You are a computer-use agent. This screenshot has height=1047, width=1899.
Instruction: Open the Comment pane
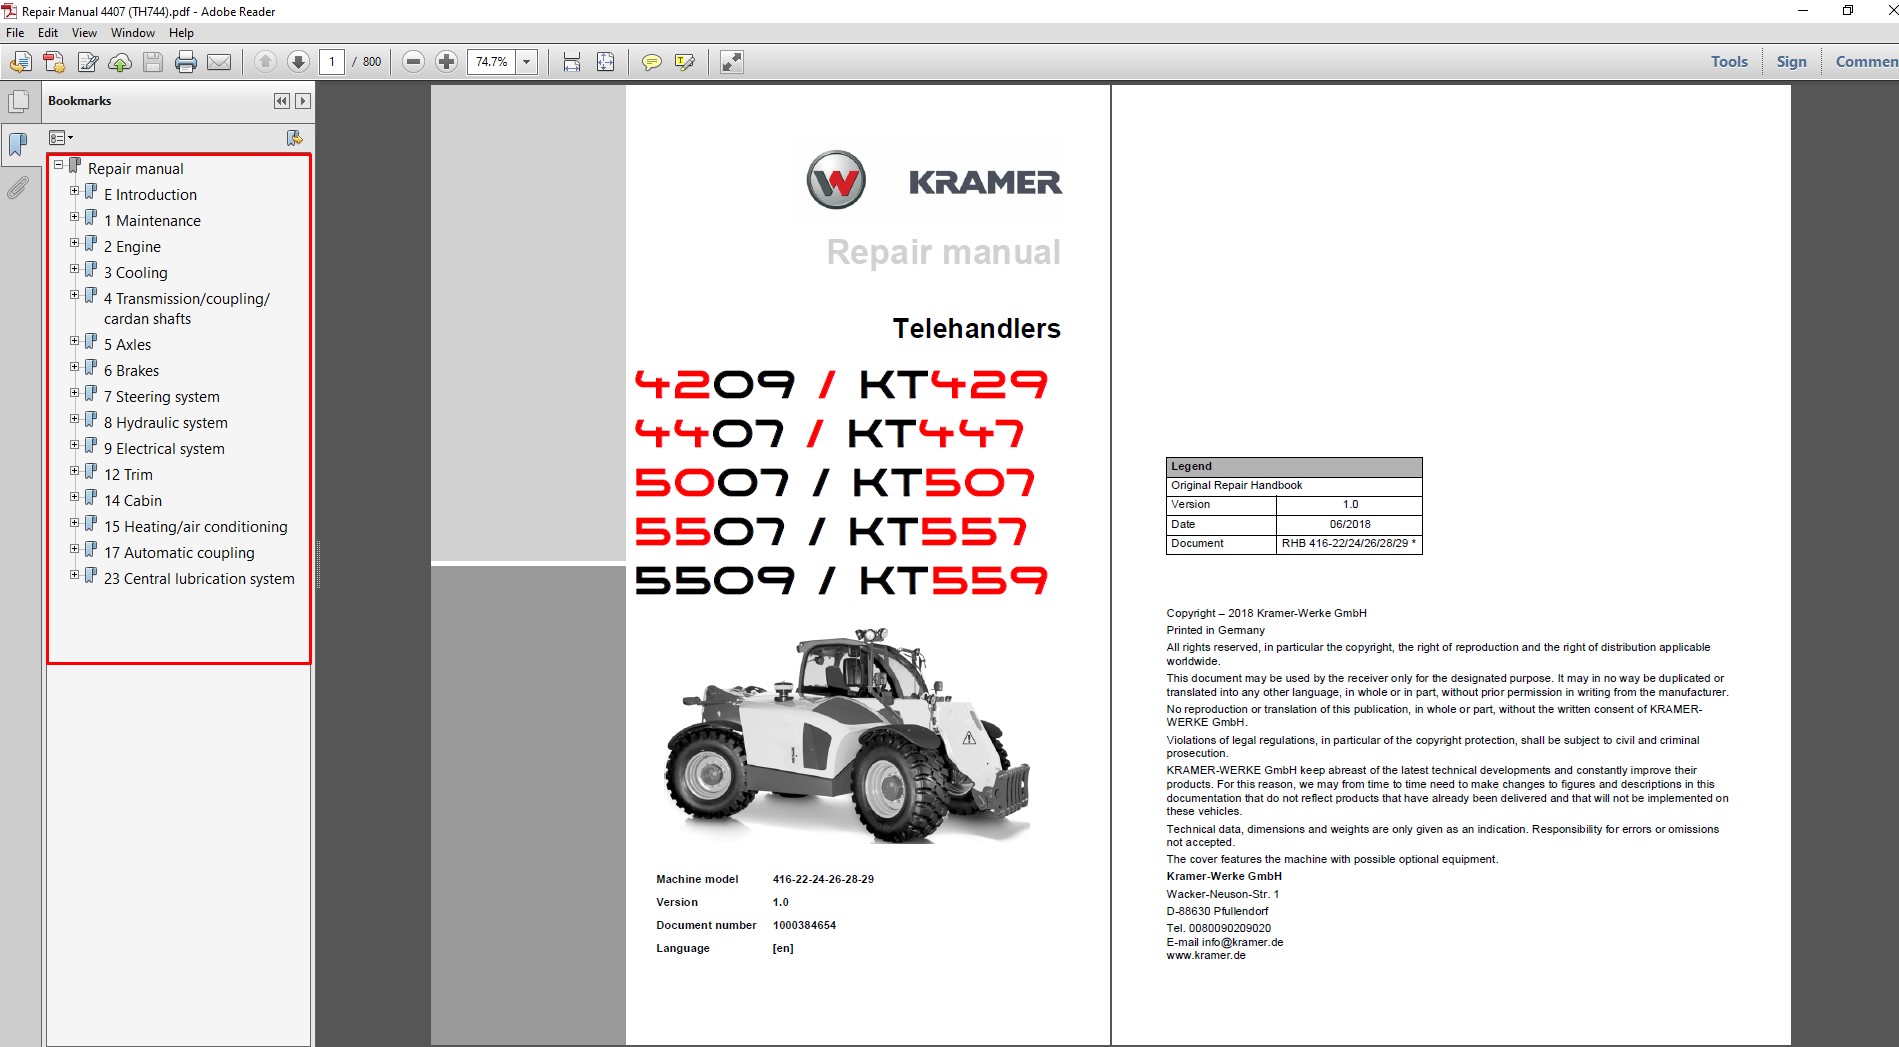(1866, 62)
